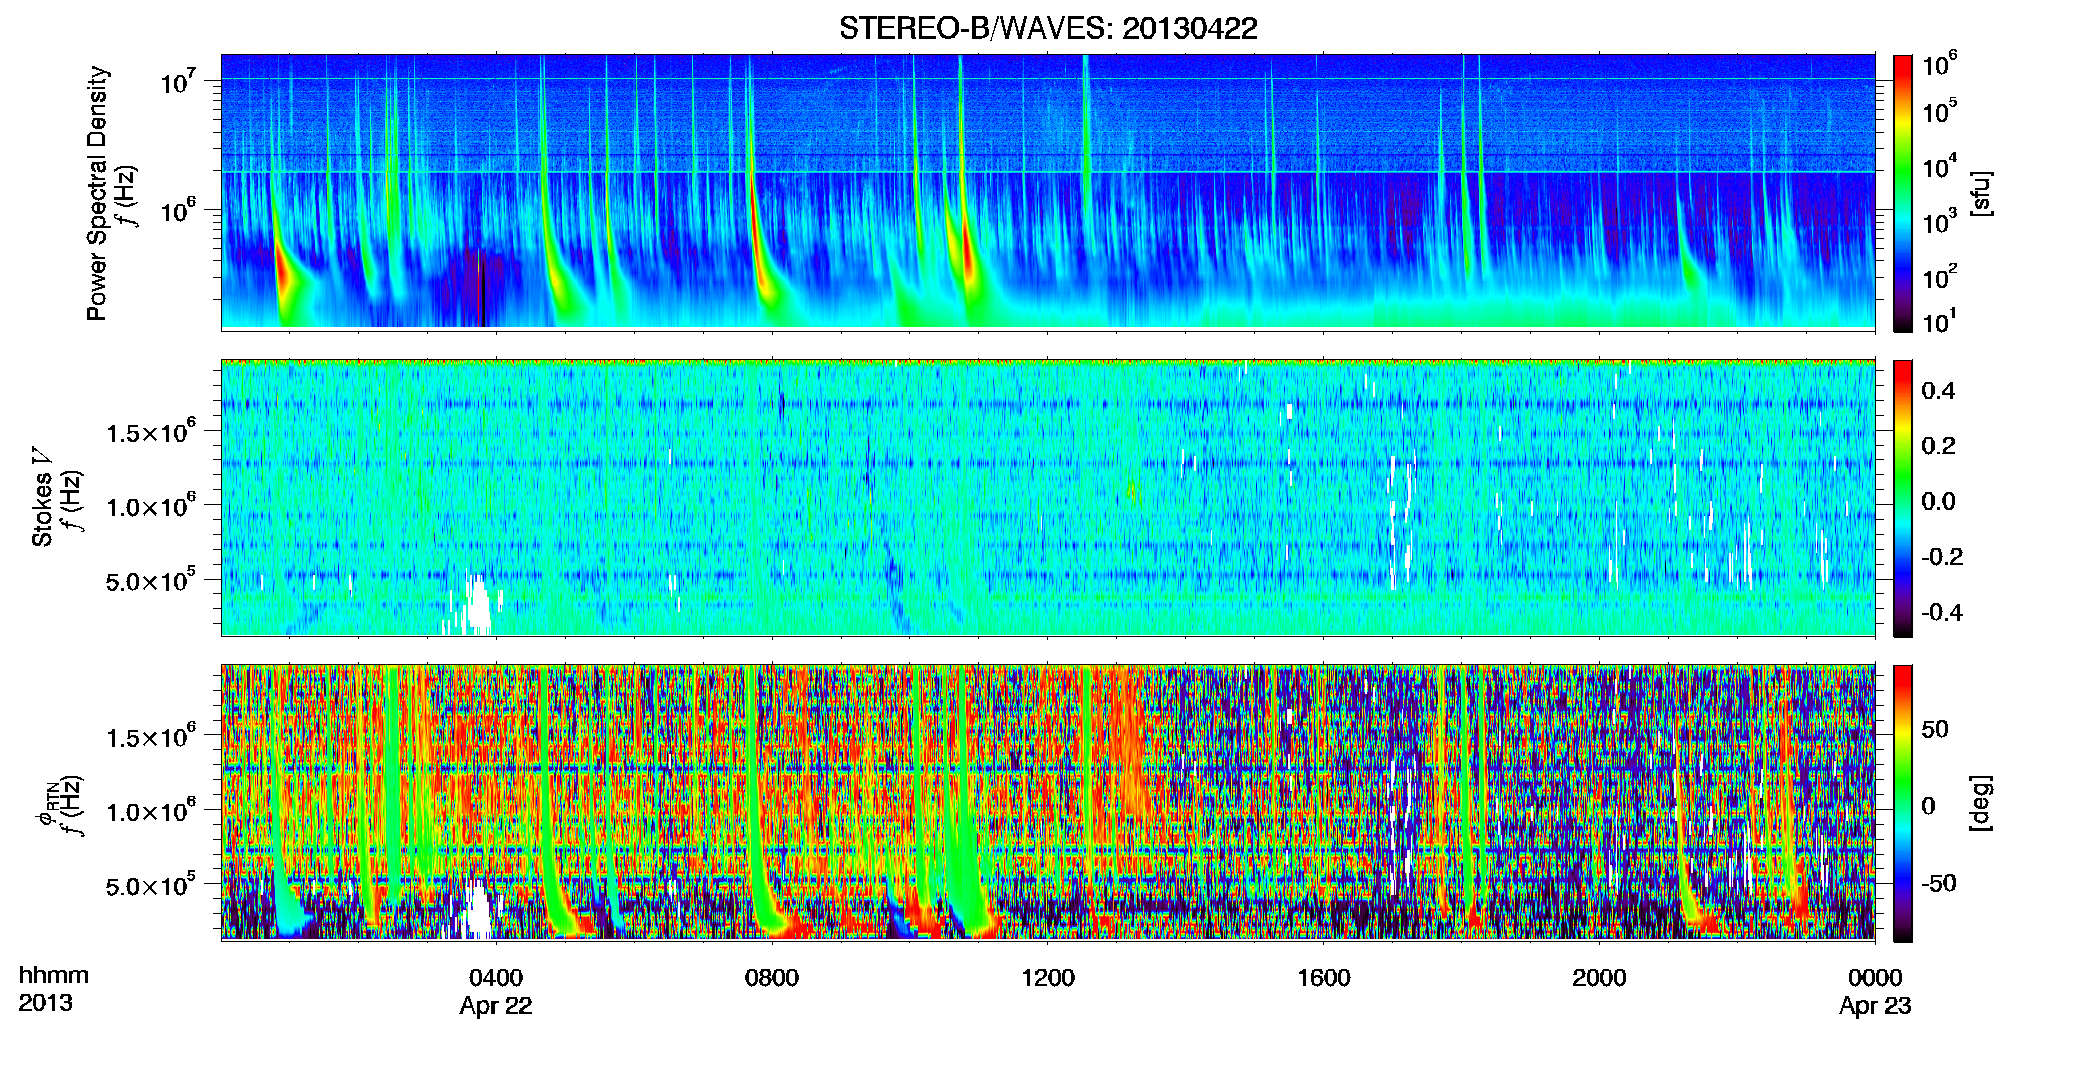Click the Apr 23 date label
This screenshot has height=1080, width=2096.
pos(1875,1006)
